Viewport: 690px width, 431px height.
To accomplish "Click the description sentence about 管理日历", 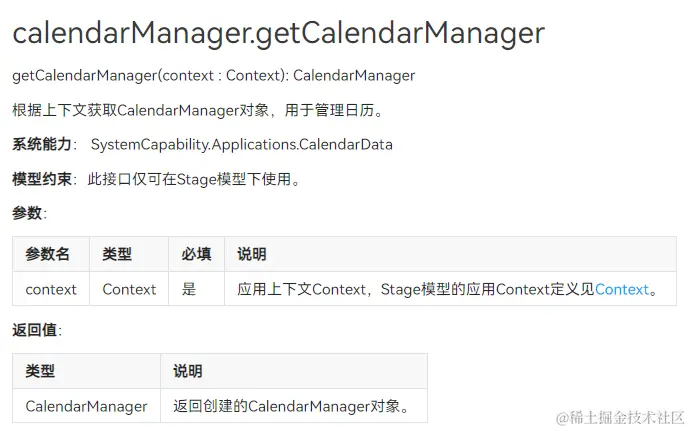I will [197, 110].
